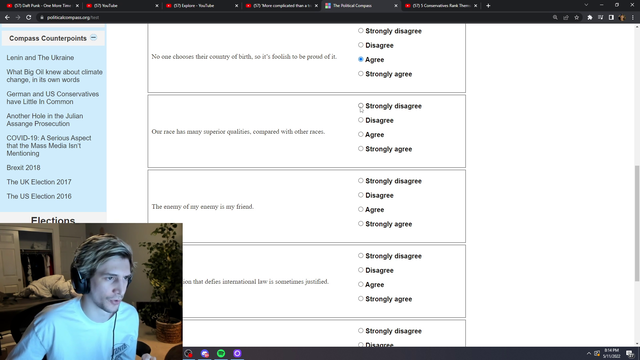Switch to the 'More complicated than a' tab
This screenshot has height=360, width=640.
[x=282, y=6]
